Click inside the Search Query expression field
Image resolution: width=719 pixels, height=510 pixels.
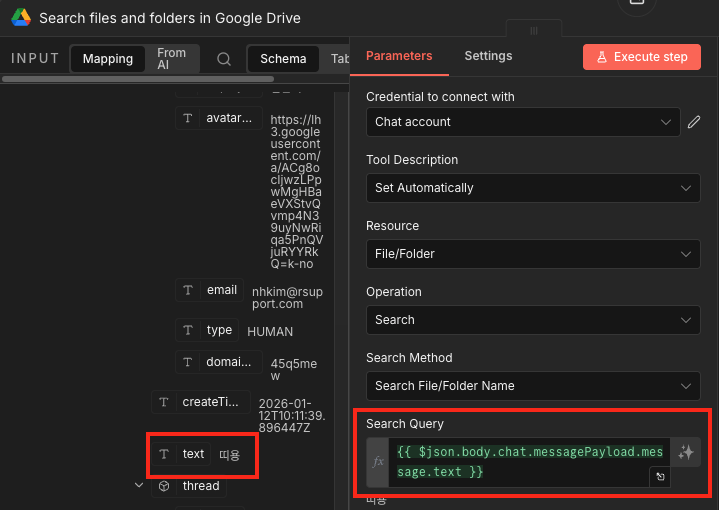520,462
